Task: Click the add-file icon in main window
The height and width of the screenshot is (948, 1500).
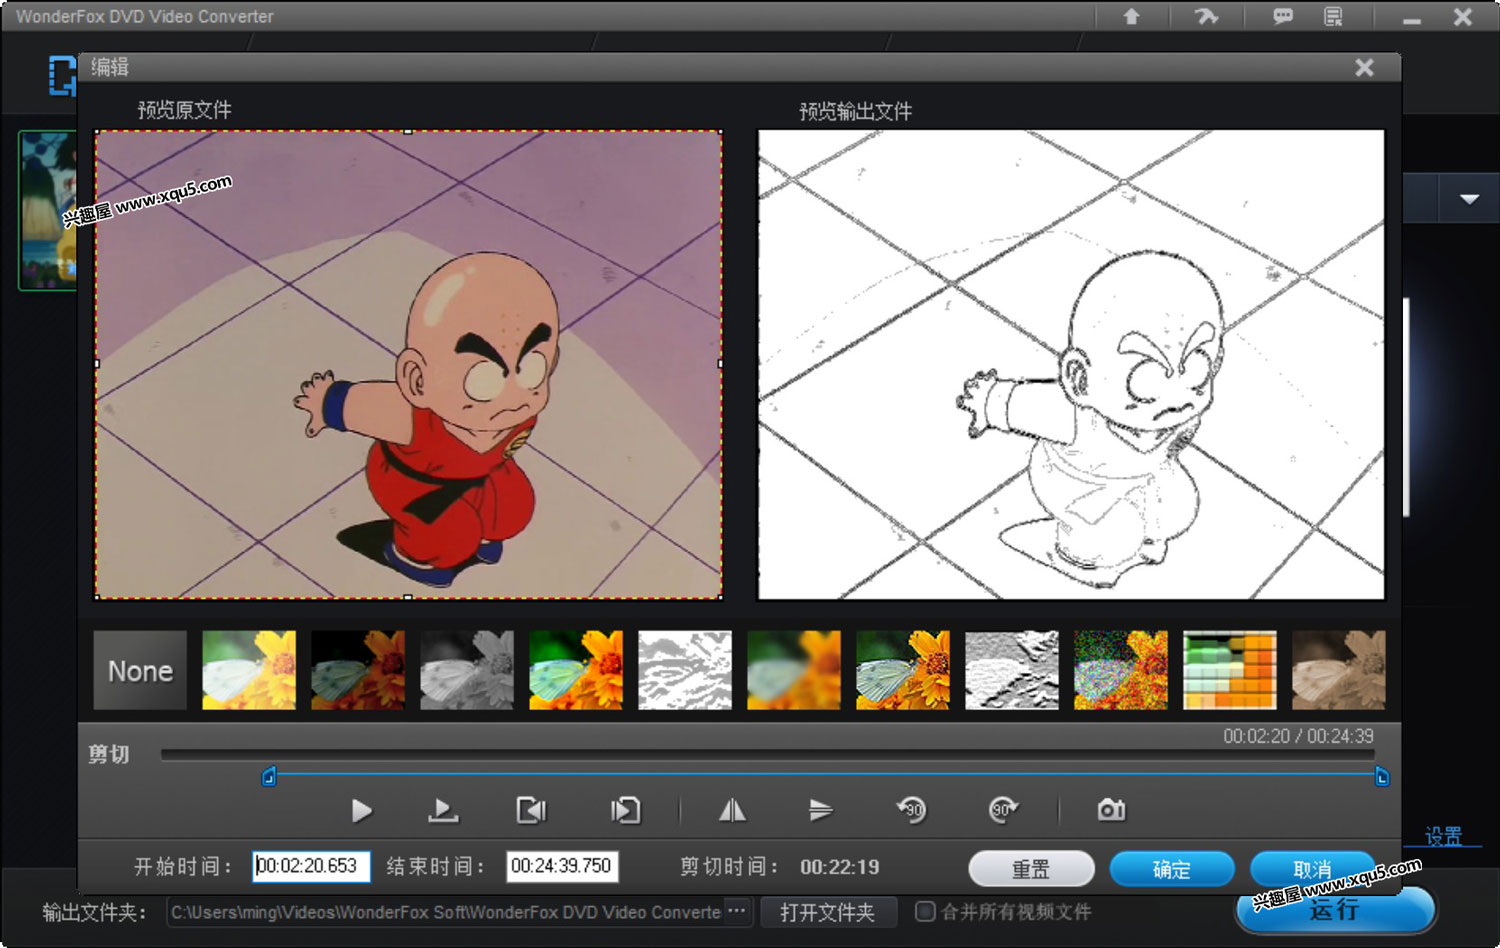Action: point(62,76)
